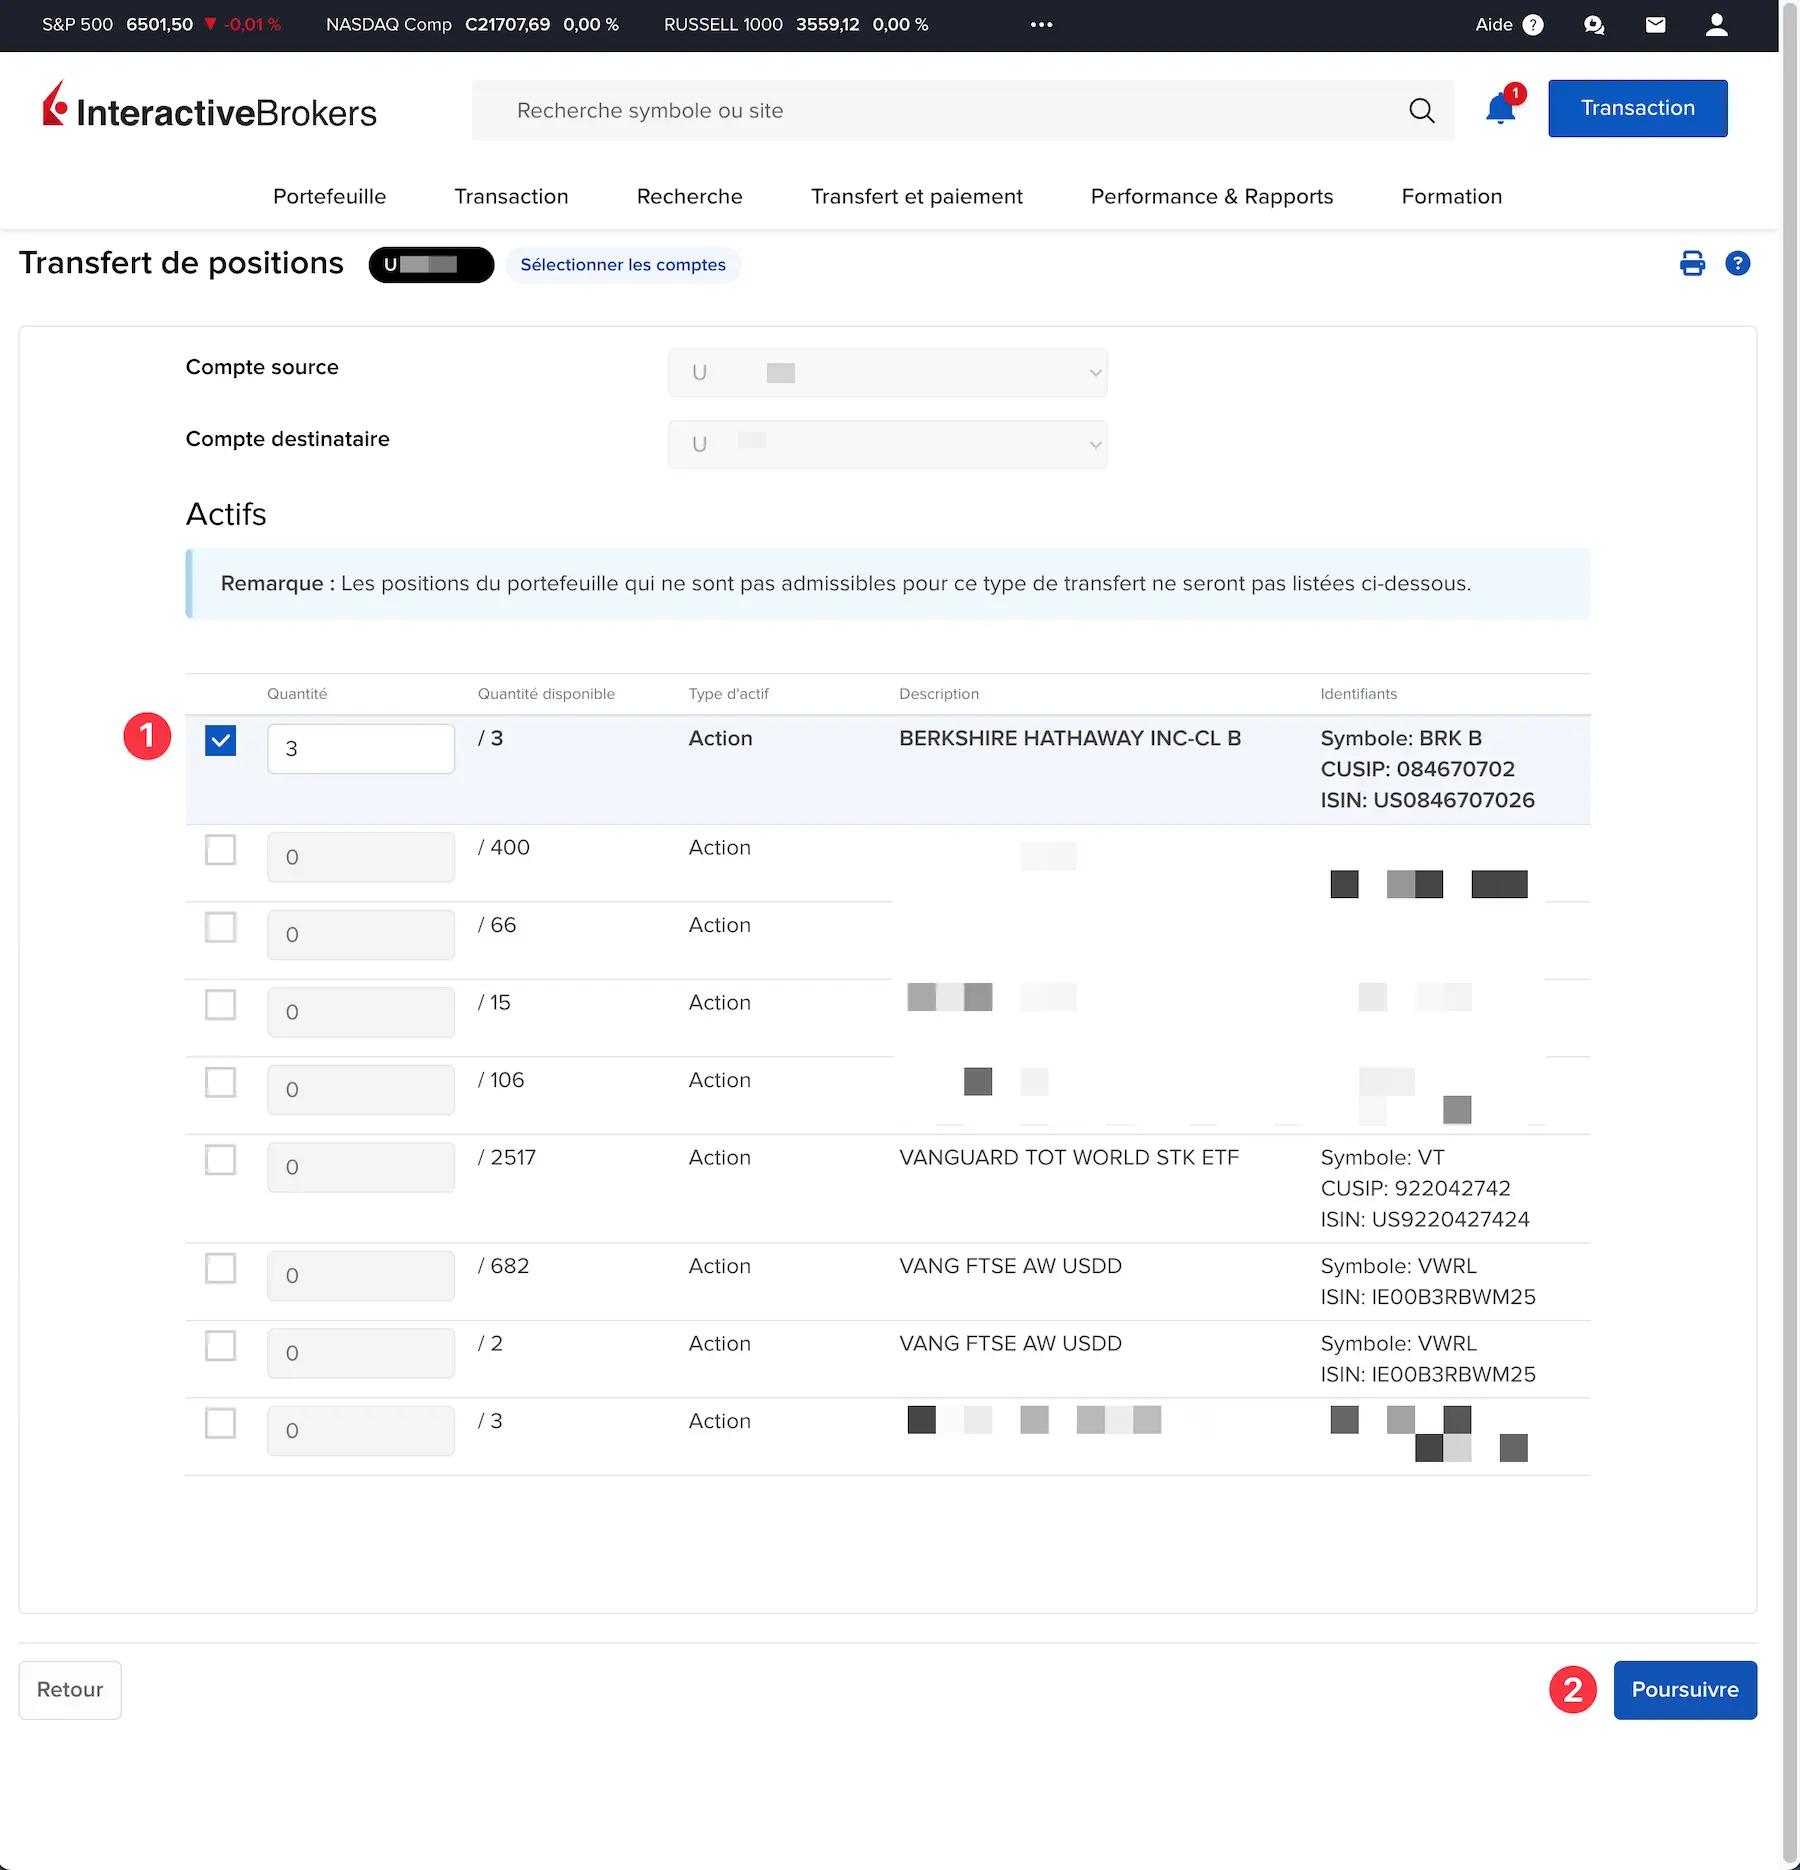Open the Compte destinataire dropdown
This screenshot has width=1800, height=1870.
tap(888, 444)
